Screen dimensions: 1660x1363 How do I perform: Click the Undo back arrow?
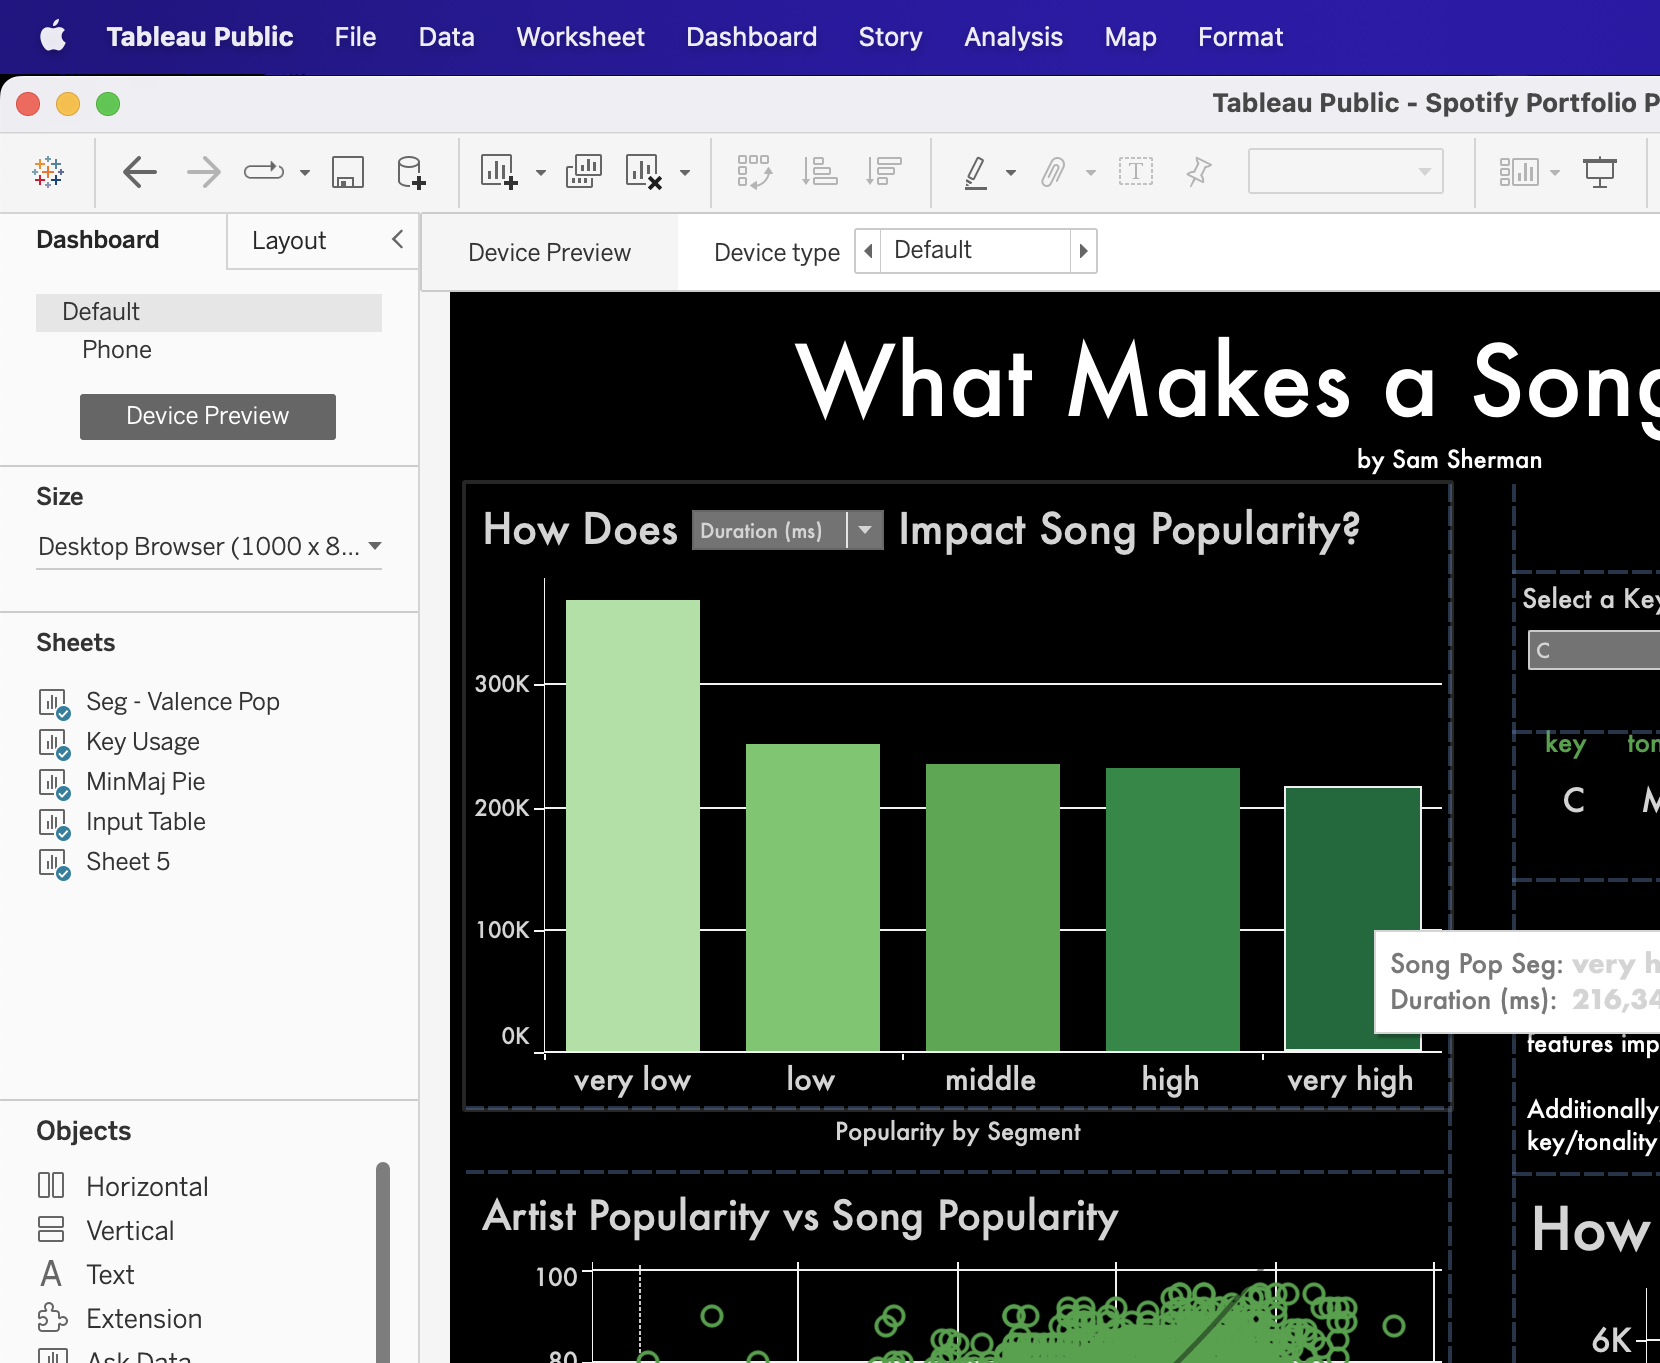140,172
